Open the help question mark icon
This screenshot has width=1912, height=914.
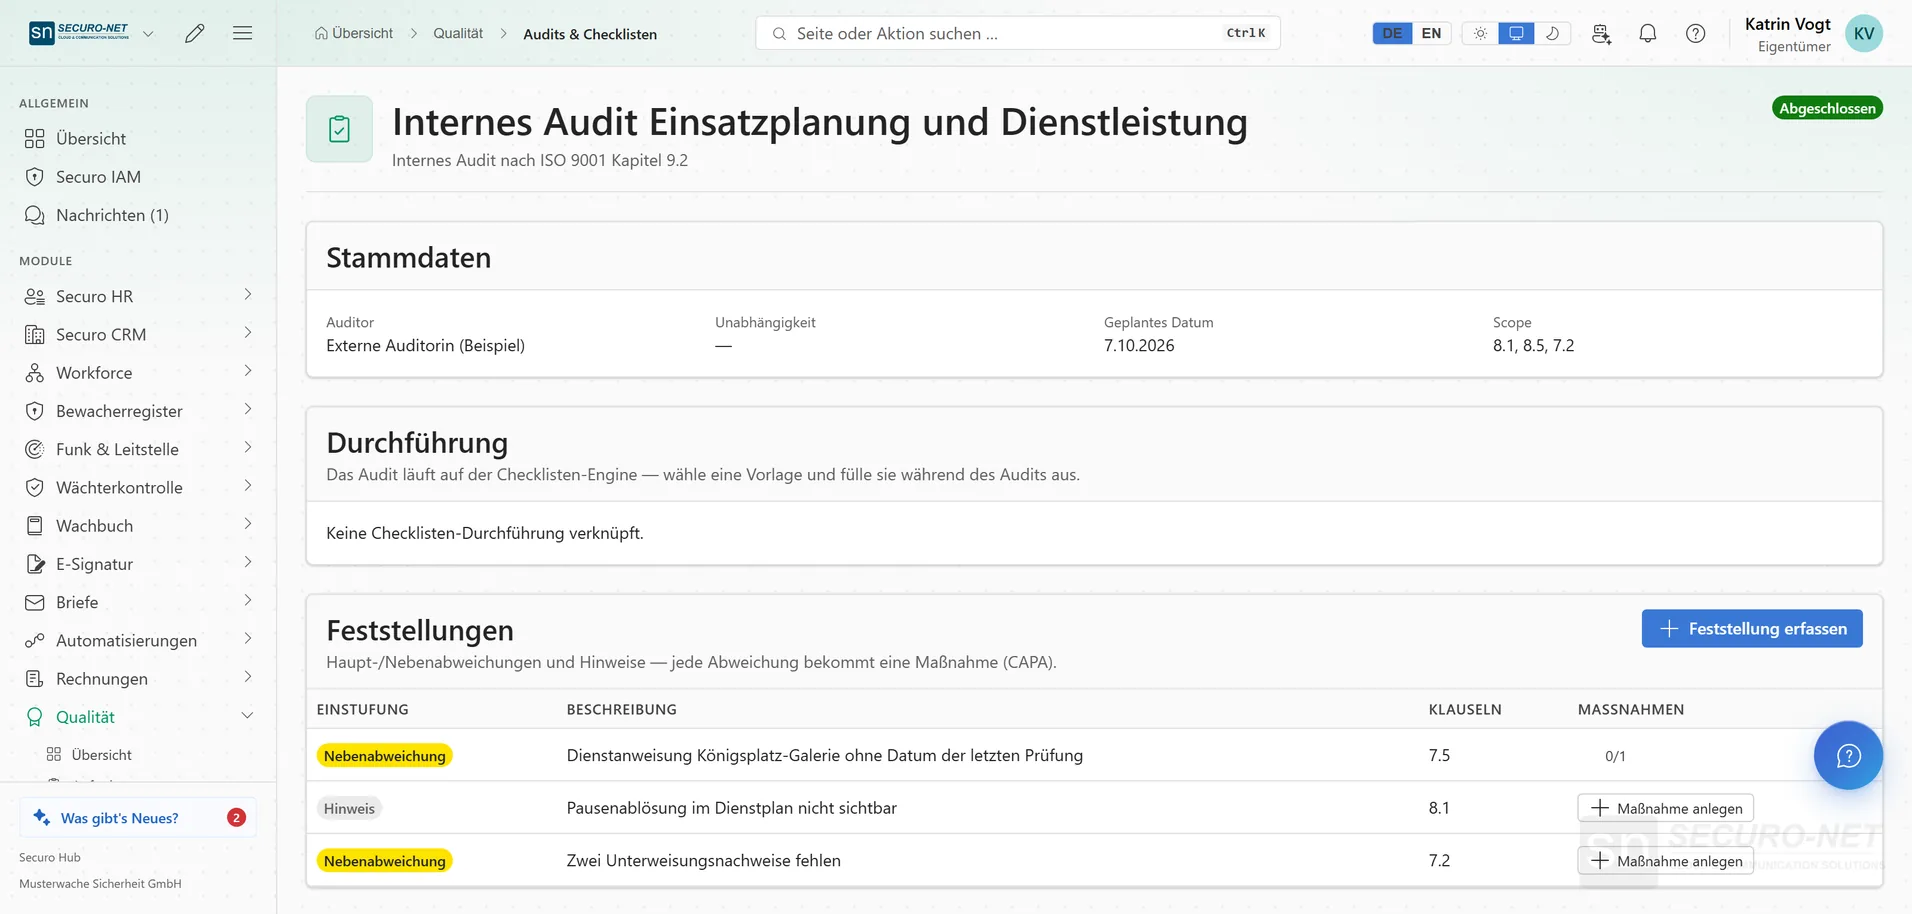point(1696,33)
